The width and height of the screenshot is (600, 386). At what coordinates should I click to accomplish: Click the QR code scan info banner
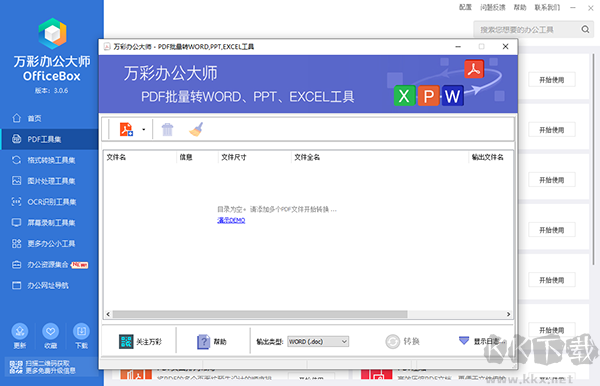[x=52, y=367]
